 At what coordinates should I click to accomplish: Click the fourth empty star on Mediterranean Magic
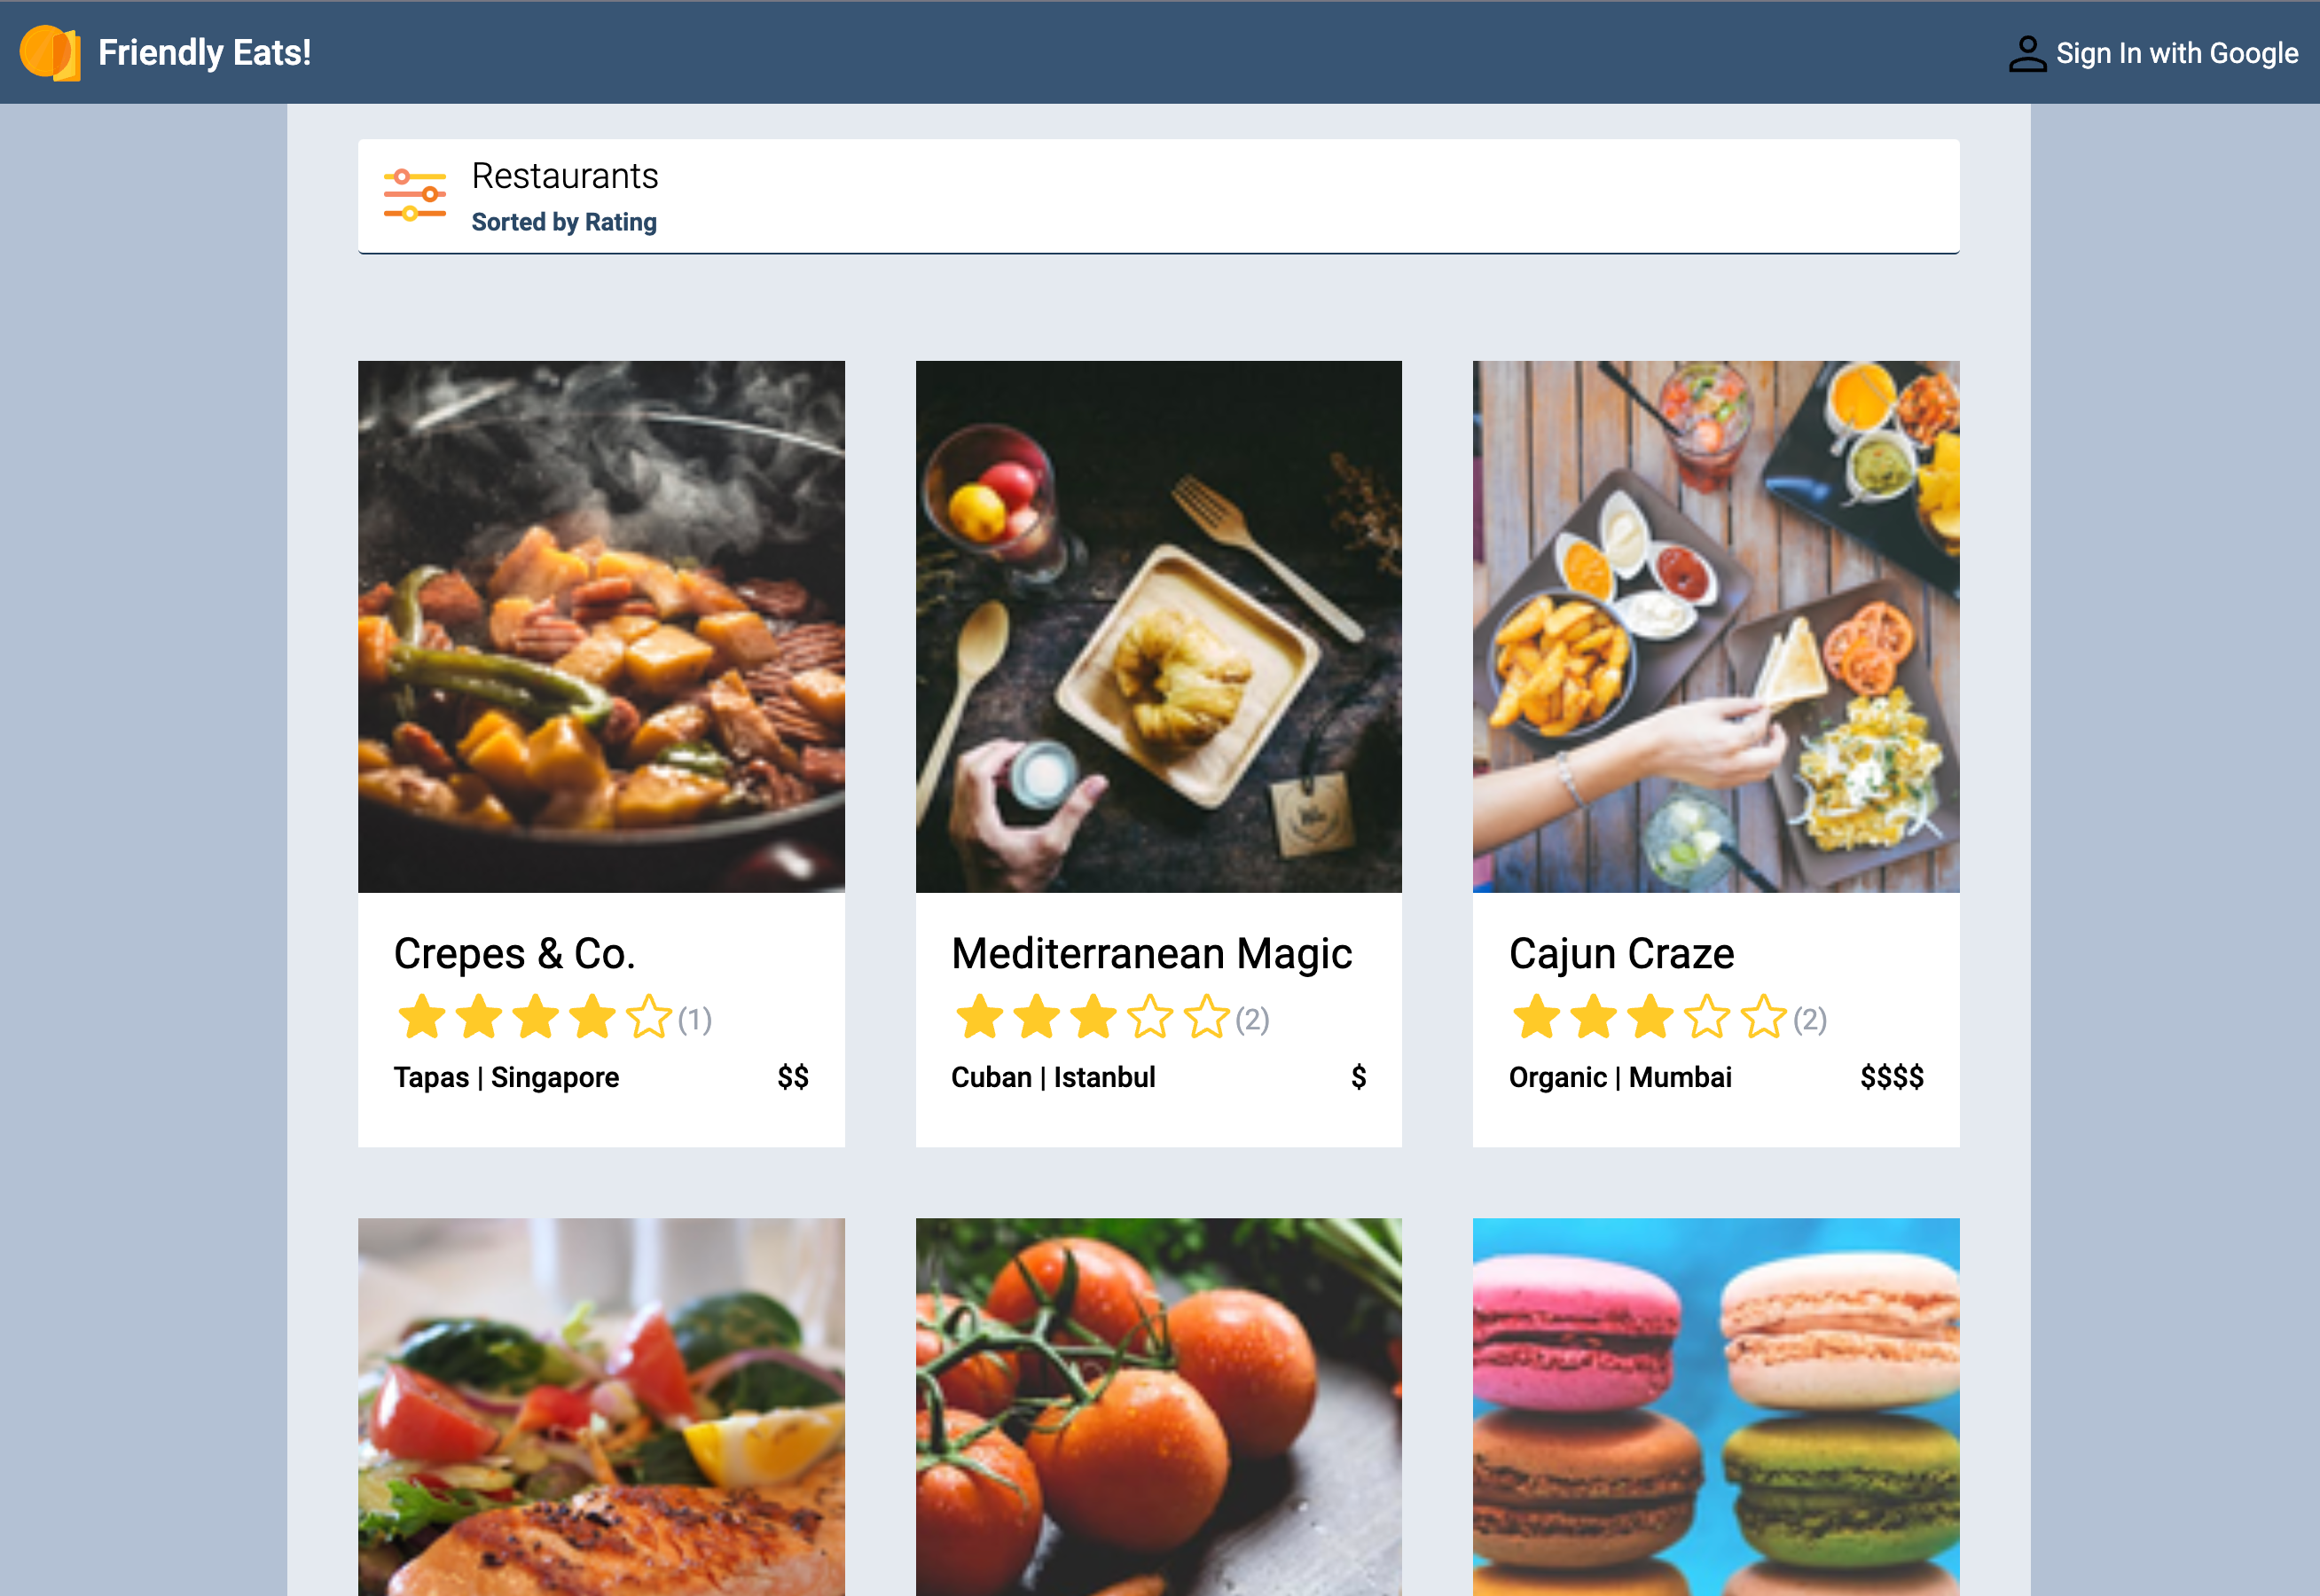click(x=1150, y=1016)
